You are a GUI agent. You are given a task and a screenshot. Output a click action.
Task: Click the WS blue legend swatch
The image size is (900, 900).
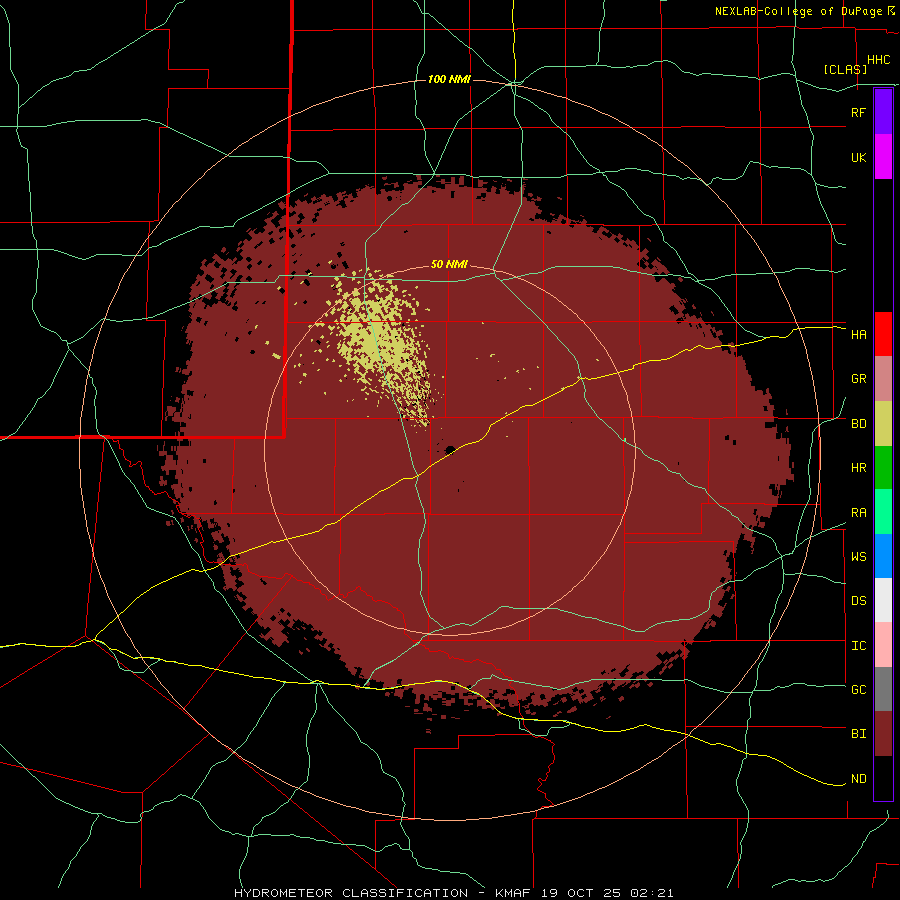(883, 556)
